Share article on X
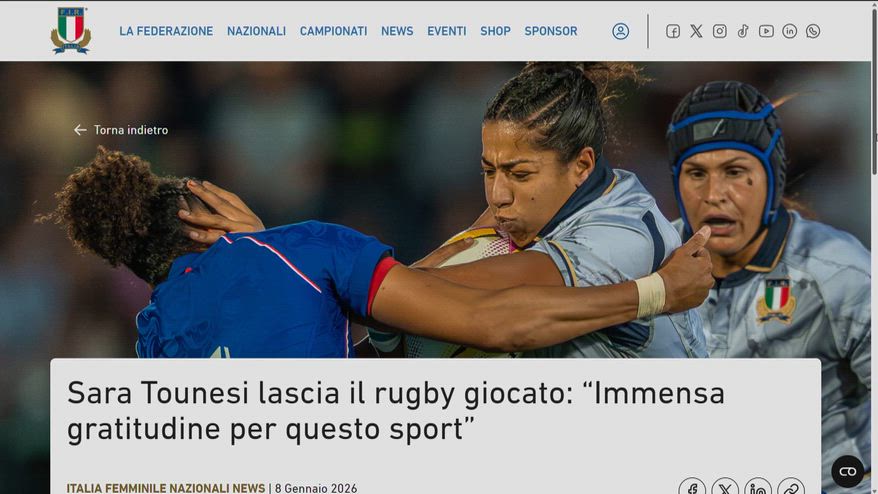This screenshot has width=878, height=494. 725,488
